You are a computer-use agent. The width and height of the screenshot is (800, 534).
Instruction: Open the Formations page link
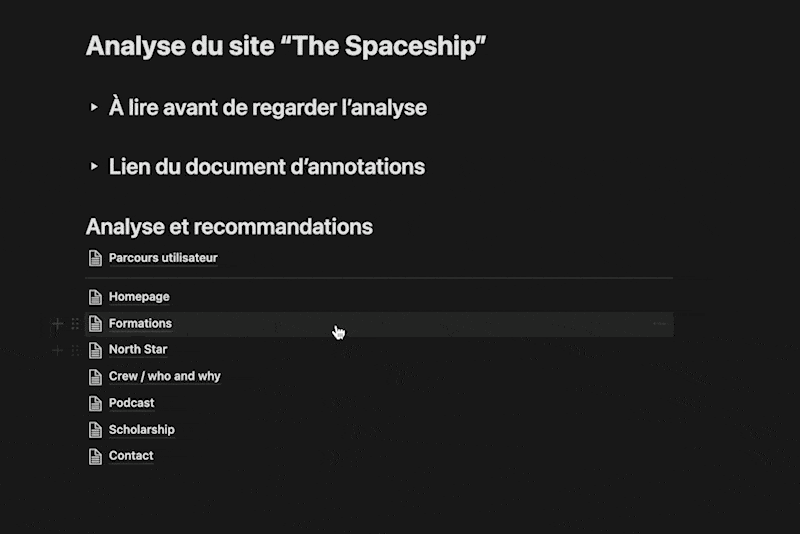pyautogui.click(x=140, y=324)
